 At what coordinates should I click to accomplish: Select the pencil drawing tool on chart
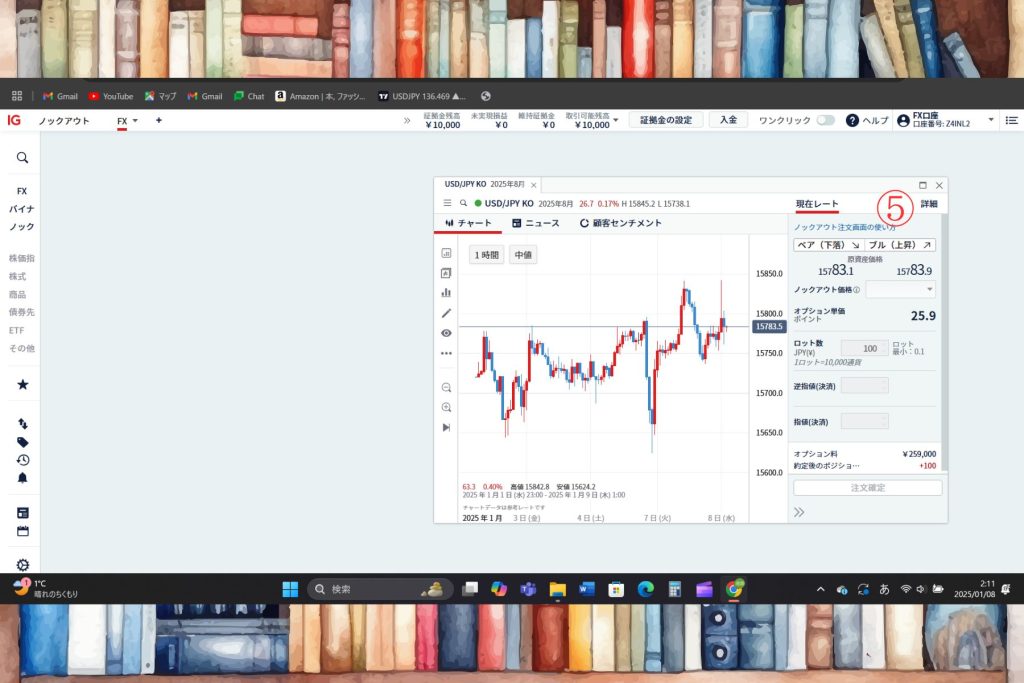pyautogui.click(x=446, y=313)
